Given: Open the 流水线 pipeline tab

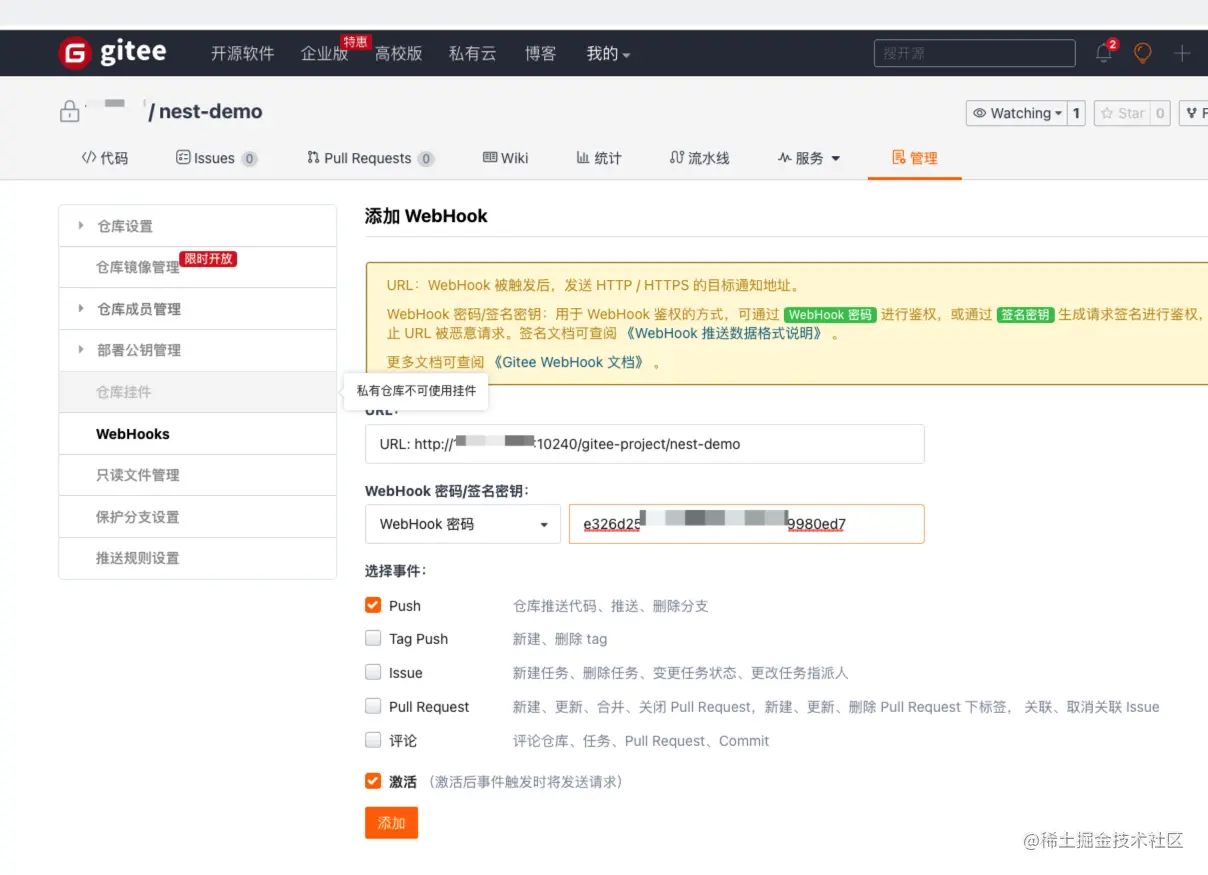Looking at the screenshot, I should point(699,158).
